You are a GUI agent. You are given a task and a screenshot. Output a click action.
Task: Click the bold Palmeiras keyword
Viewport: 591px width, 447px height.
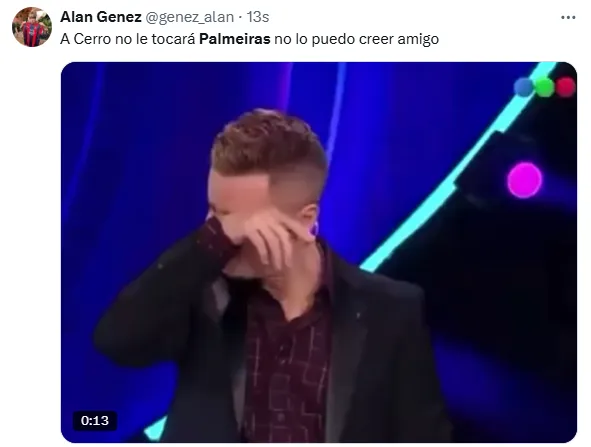point(234,39)
